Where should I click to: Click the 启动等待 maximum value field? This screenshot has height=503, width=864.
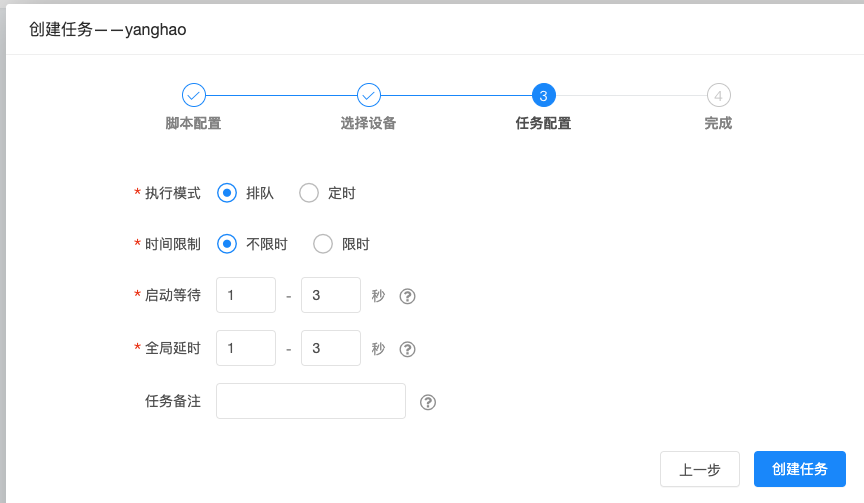(330, 295)
